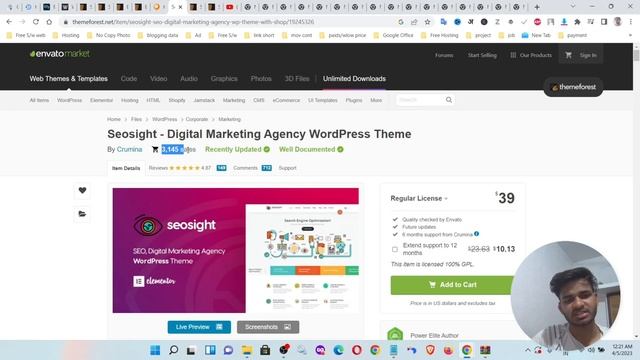Viewport: 640px width, 360px height.
Task: Open the Windows Start menu
Action: tap(155, 350)
